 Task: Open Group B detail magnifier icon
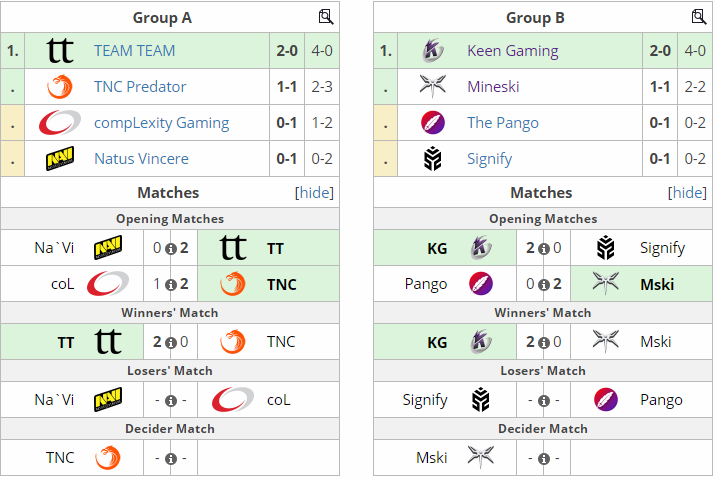[699, 17]
